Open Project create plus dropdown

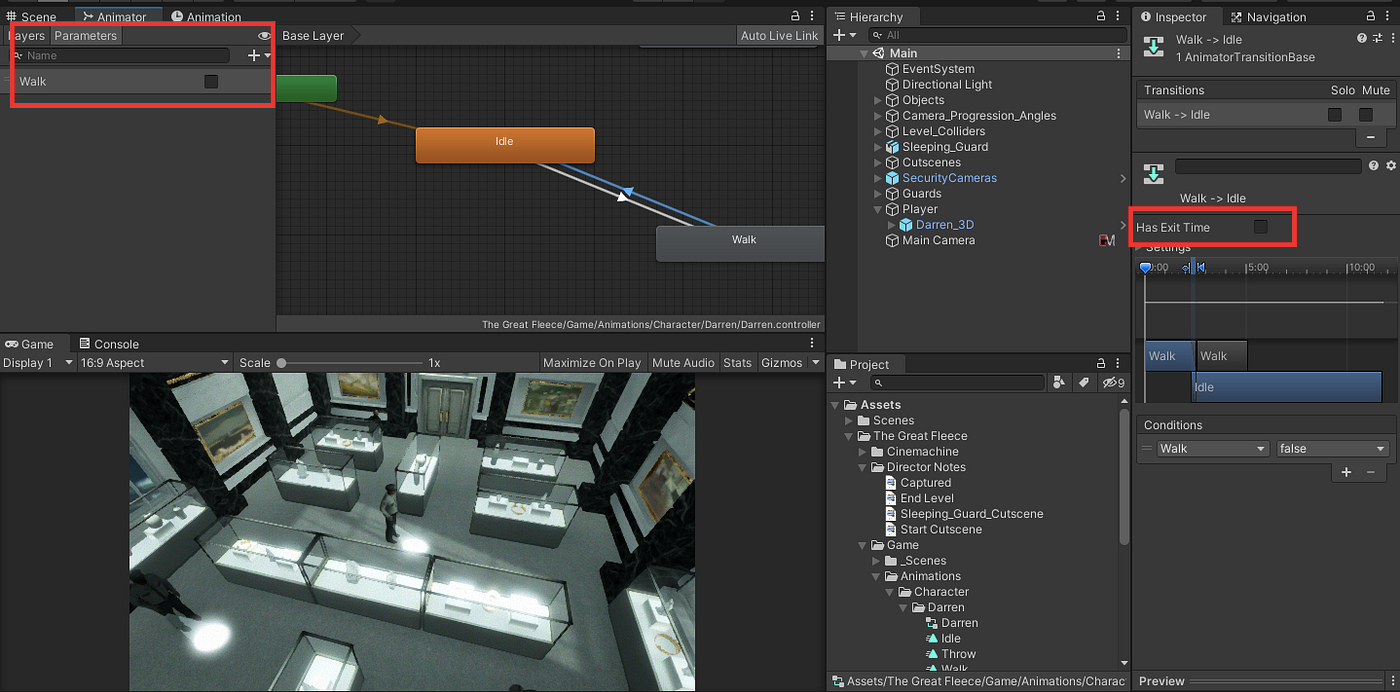tap(845, 383)
